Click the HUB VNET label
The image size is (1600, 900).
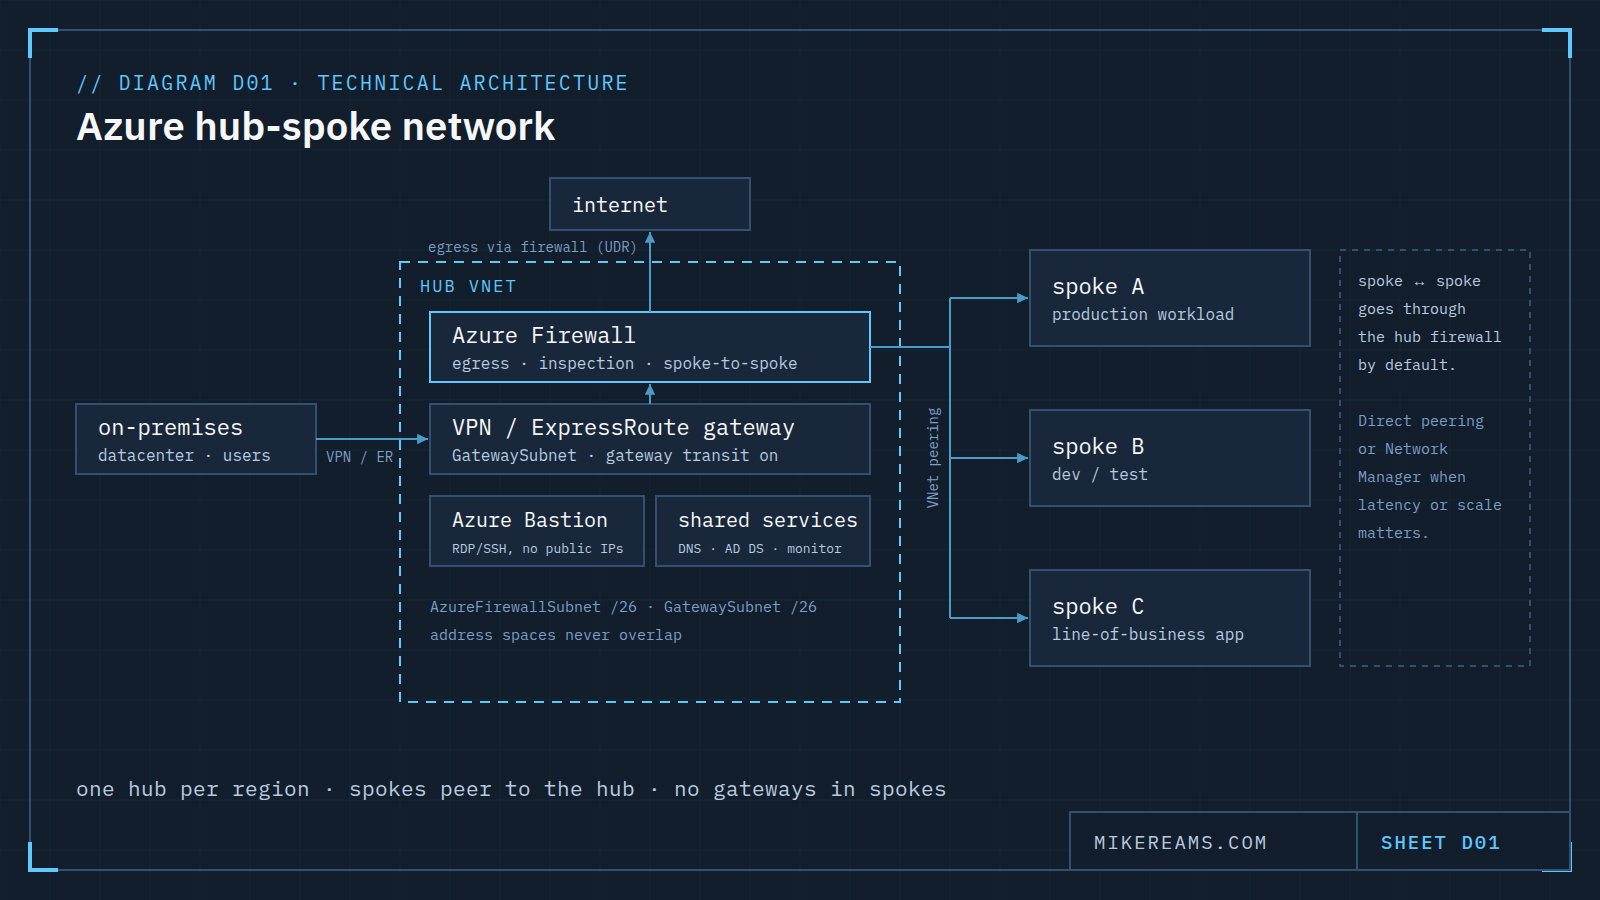tap(468, 286)
